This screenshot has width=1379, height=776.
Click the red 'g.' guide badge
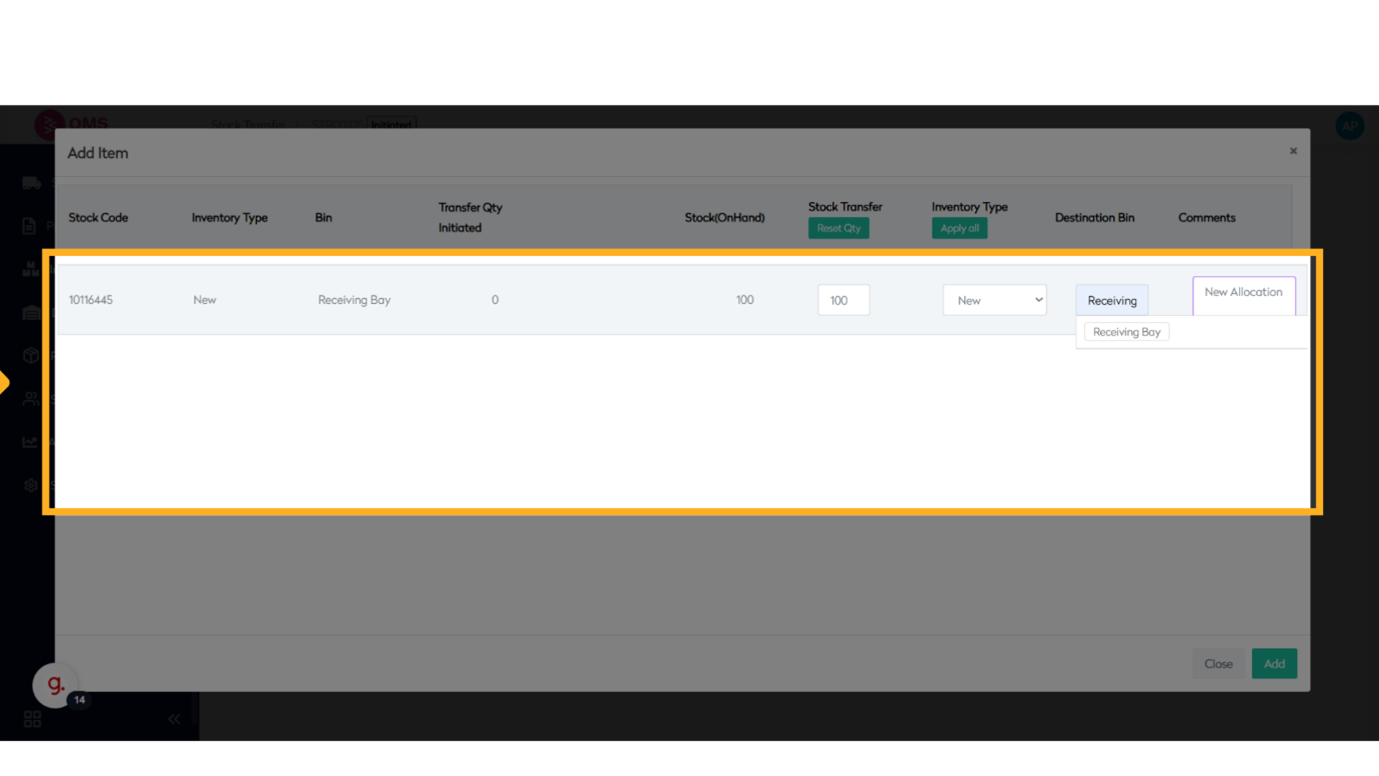pyautogui.click(x=55, y=685)
